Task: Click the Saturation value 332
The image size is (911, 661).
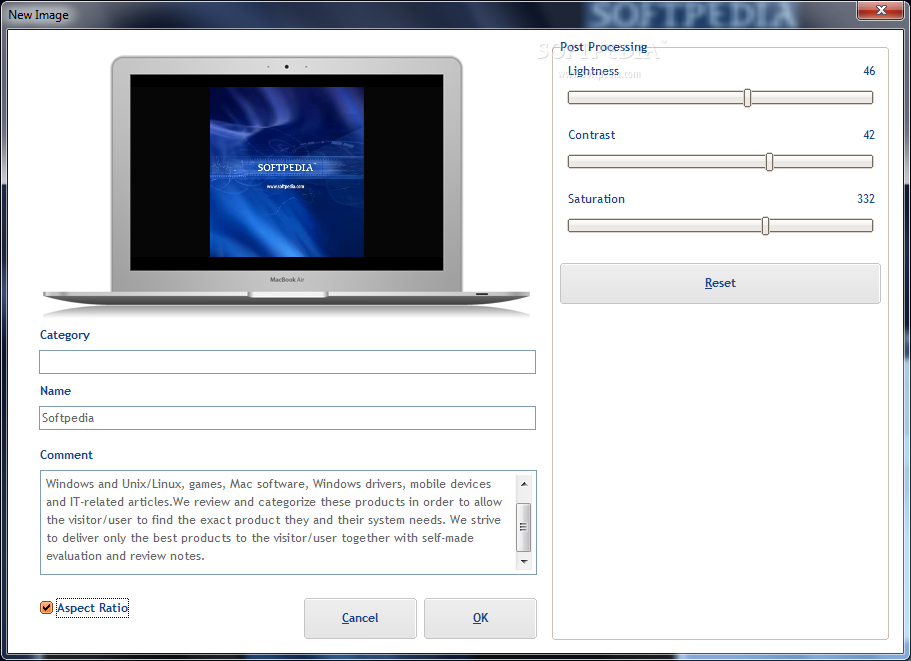Action: pyautogui.click(x=866, y=199)
